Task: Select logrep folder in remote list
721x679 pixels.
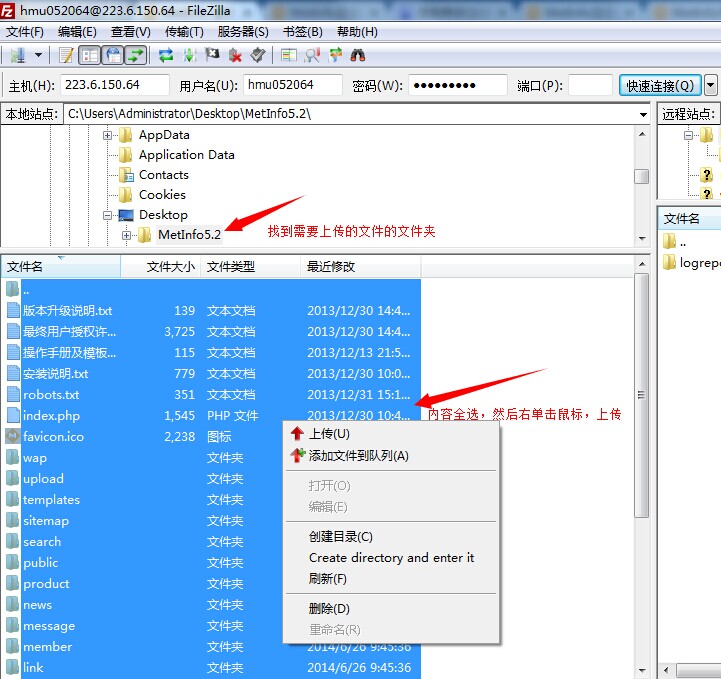Action: 692,263
